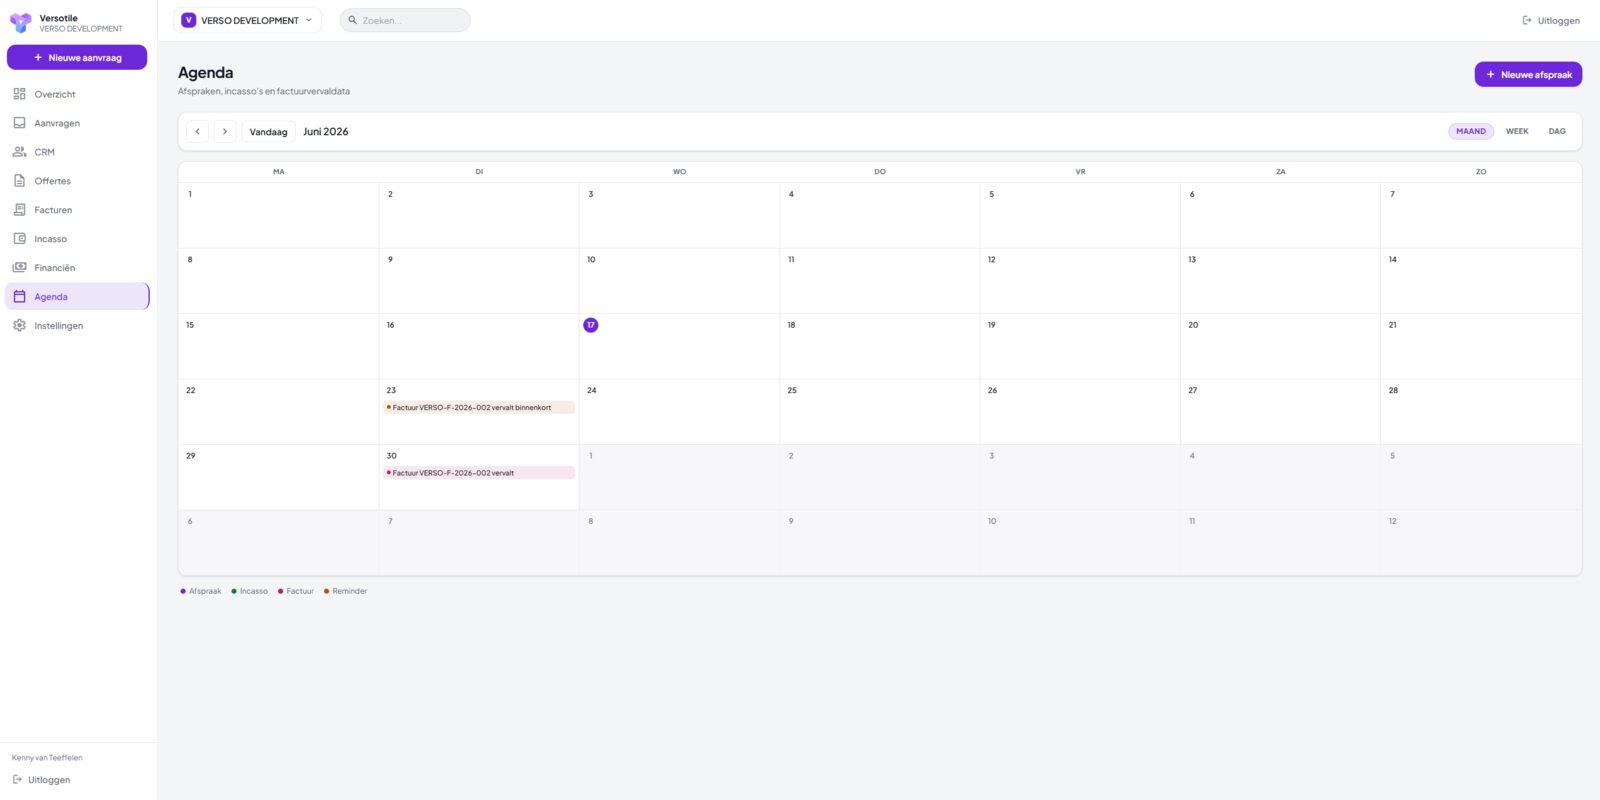1600x800 pixels.
Task: Click the Afspraak legend entry
Action: (201, 591)
